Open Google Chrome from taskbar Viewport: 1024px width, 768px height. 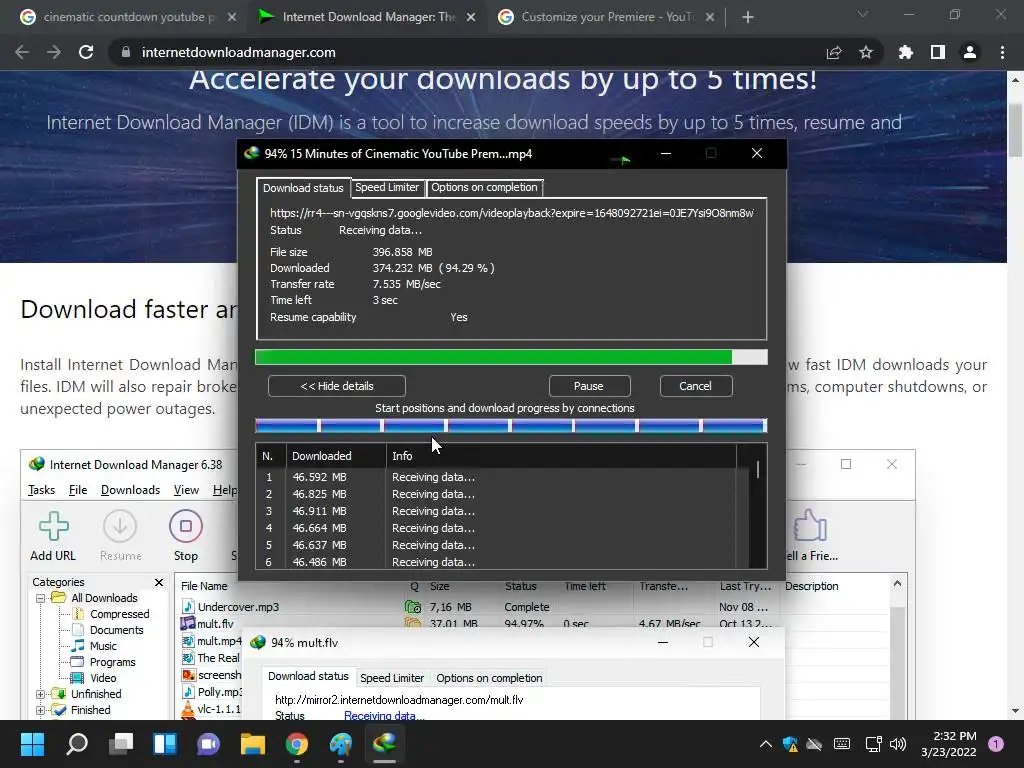[x=296, y=744]
